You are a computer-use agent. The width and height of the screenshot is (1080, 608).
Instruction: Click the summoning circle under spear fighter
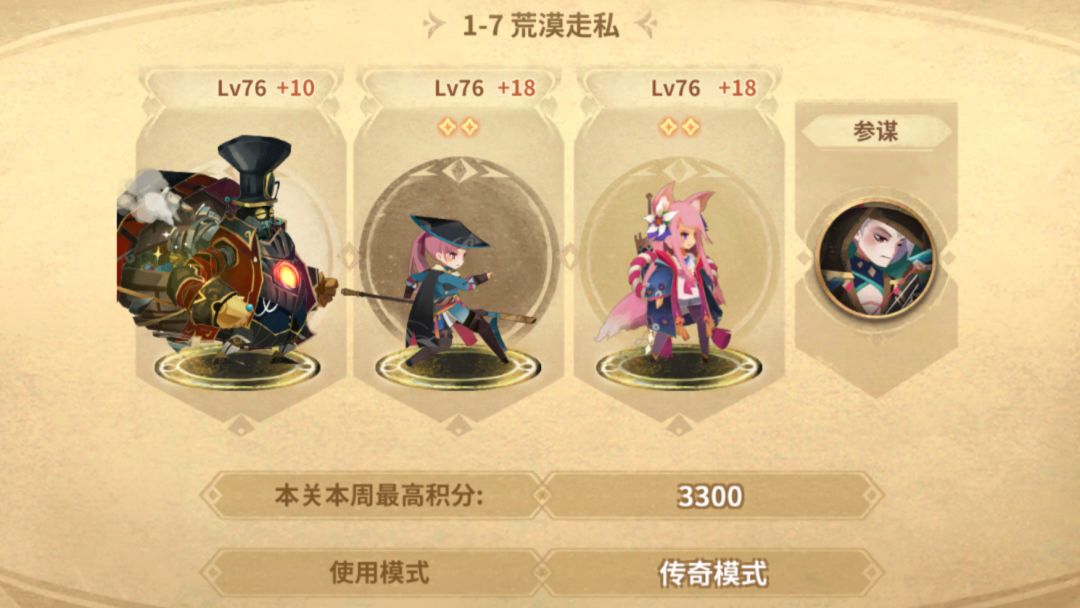coord(458,368)
